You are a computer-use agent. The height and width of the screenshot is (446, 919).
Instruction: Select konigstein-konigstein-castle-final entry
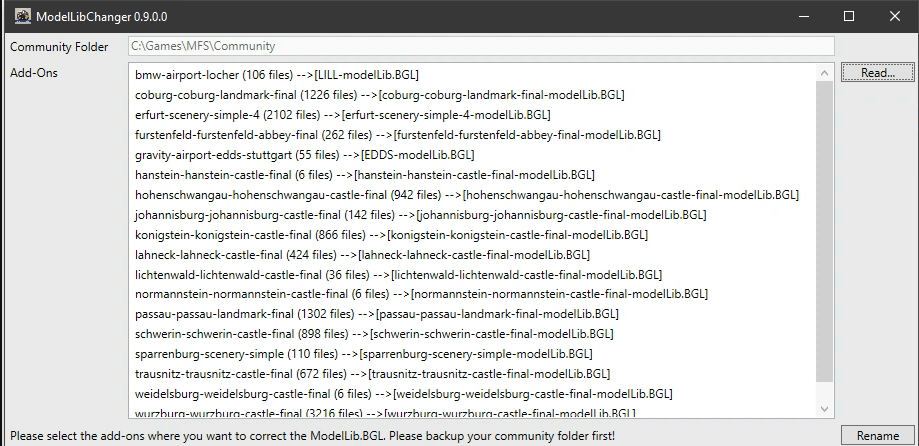(x=391, y=235)
